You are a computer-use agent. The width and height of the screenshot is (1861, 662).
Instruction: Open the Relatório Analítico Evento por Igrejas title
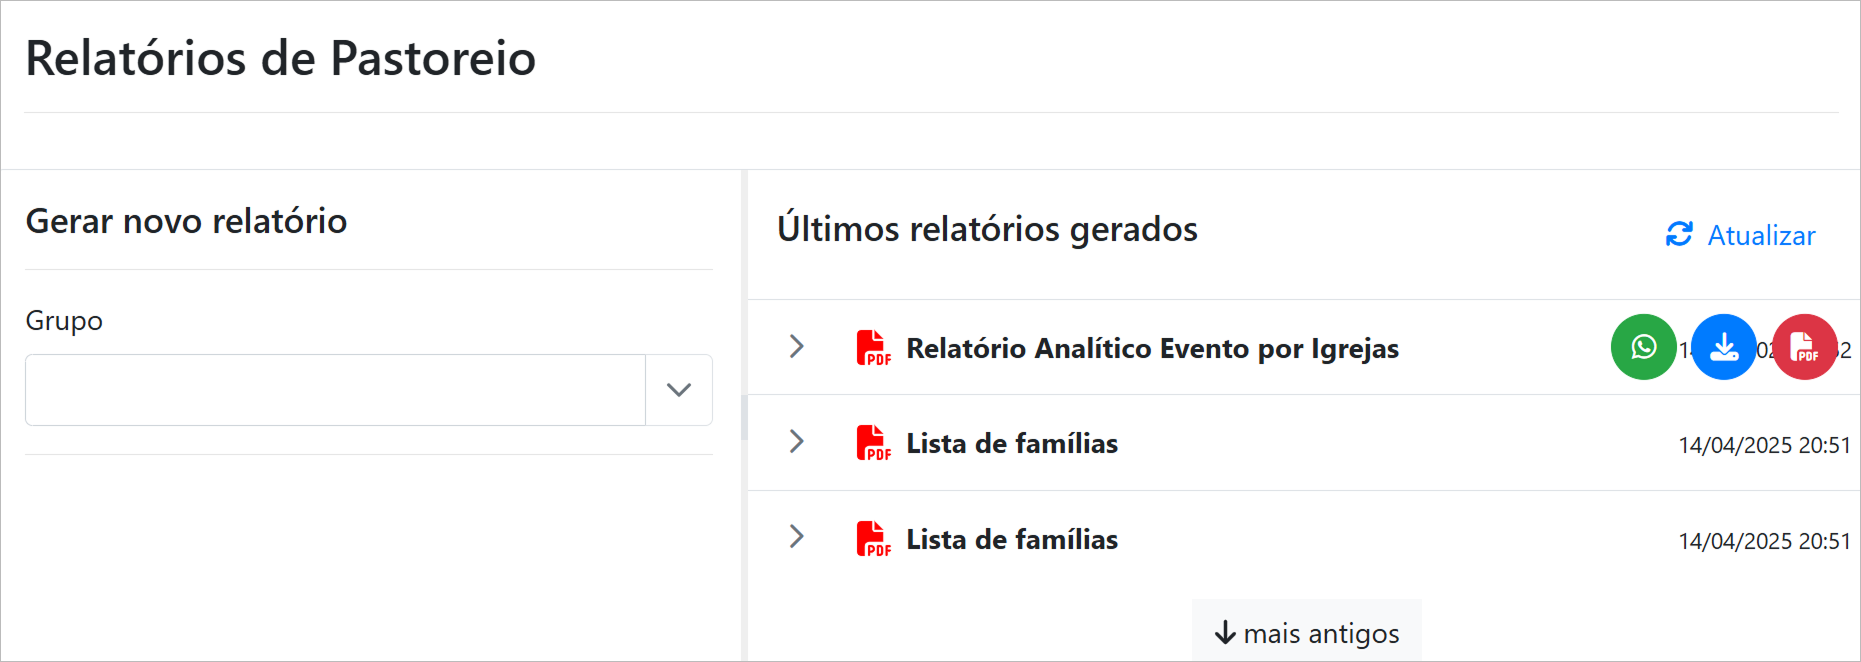point(1152,348)
